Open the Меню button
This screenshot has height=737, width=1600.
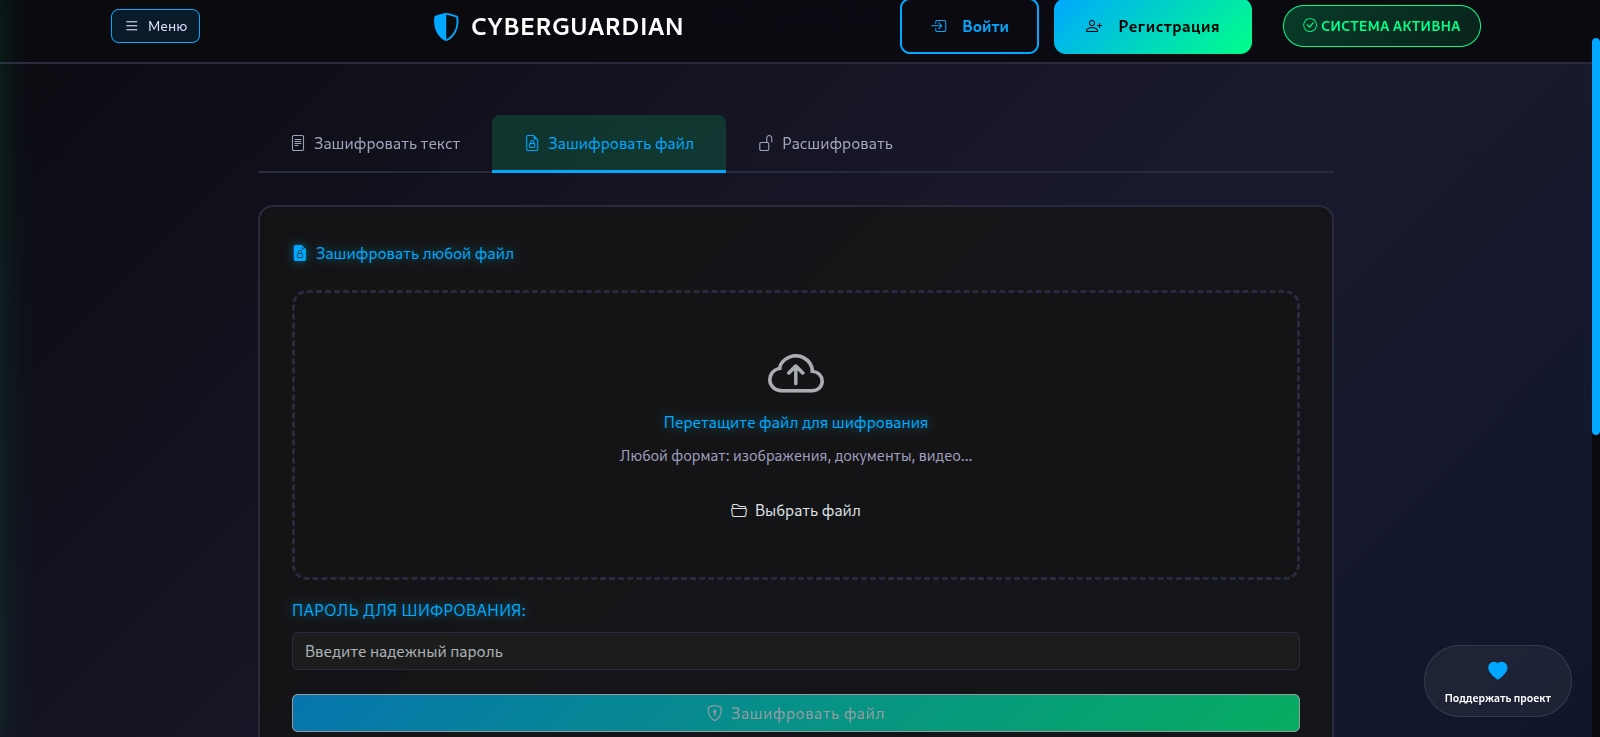pos(155,26)
